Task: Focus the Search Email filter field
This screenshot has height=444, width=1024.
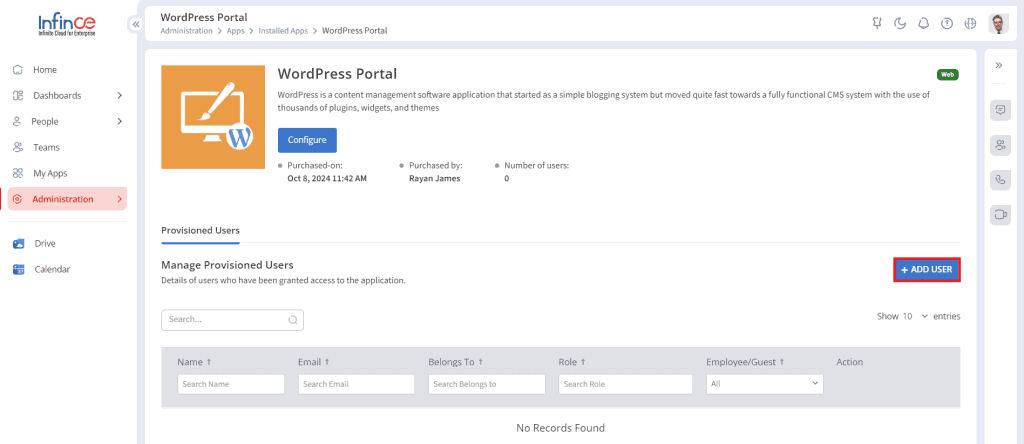Action: (357, 384)
